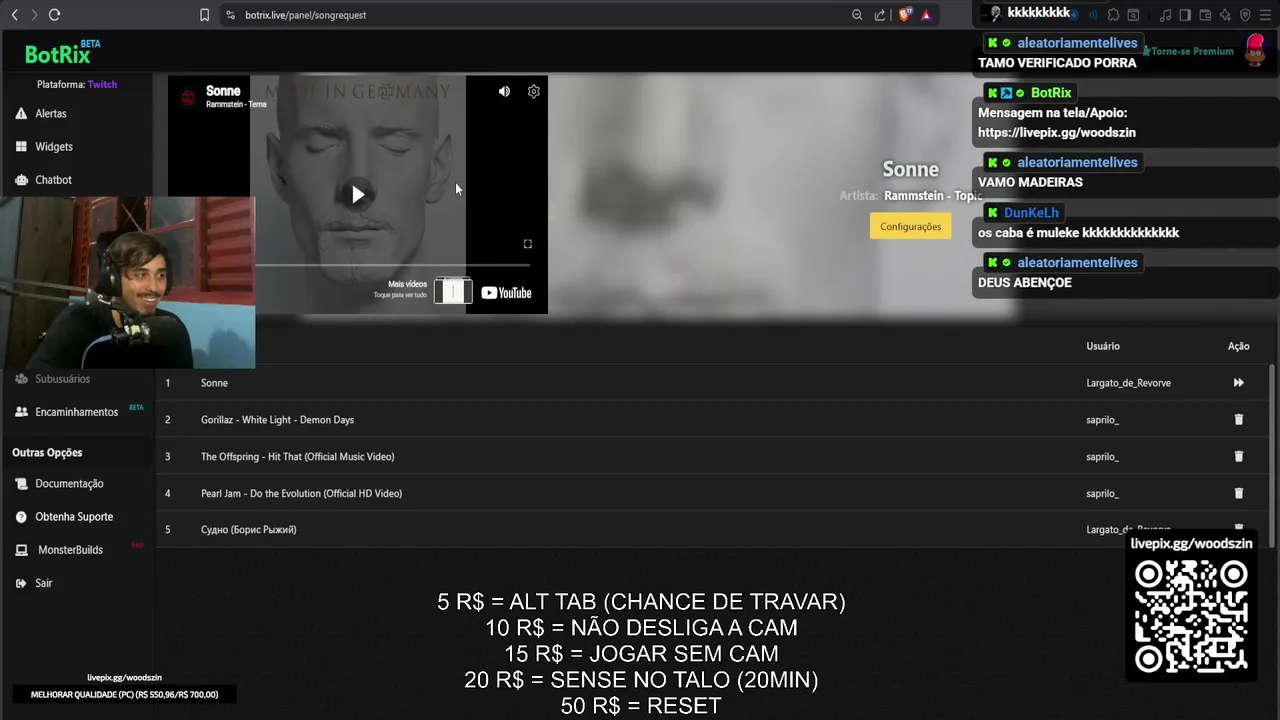Click the Usuário column header
Image resolution: width=1280 pixels, height=720 pixels.
click(x=1103, y=346)
